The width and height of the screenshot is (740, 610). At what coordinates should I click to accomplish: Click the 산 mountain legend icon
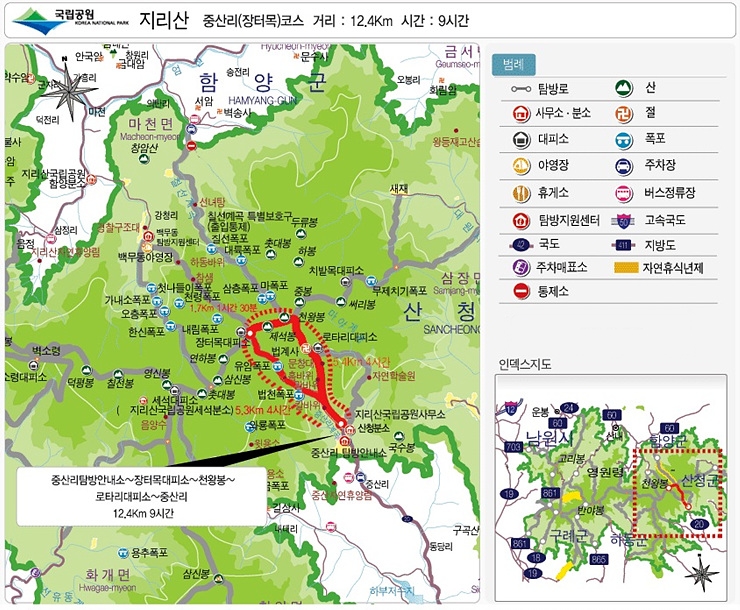[x=624, y=88]
